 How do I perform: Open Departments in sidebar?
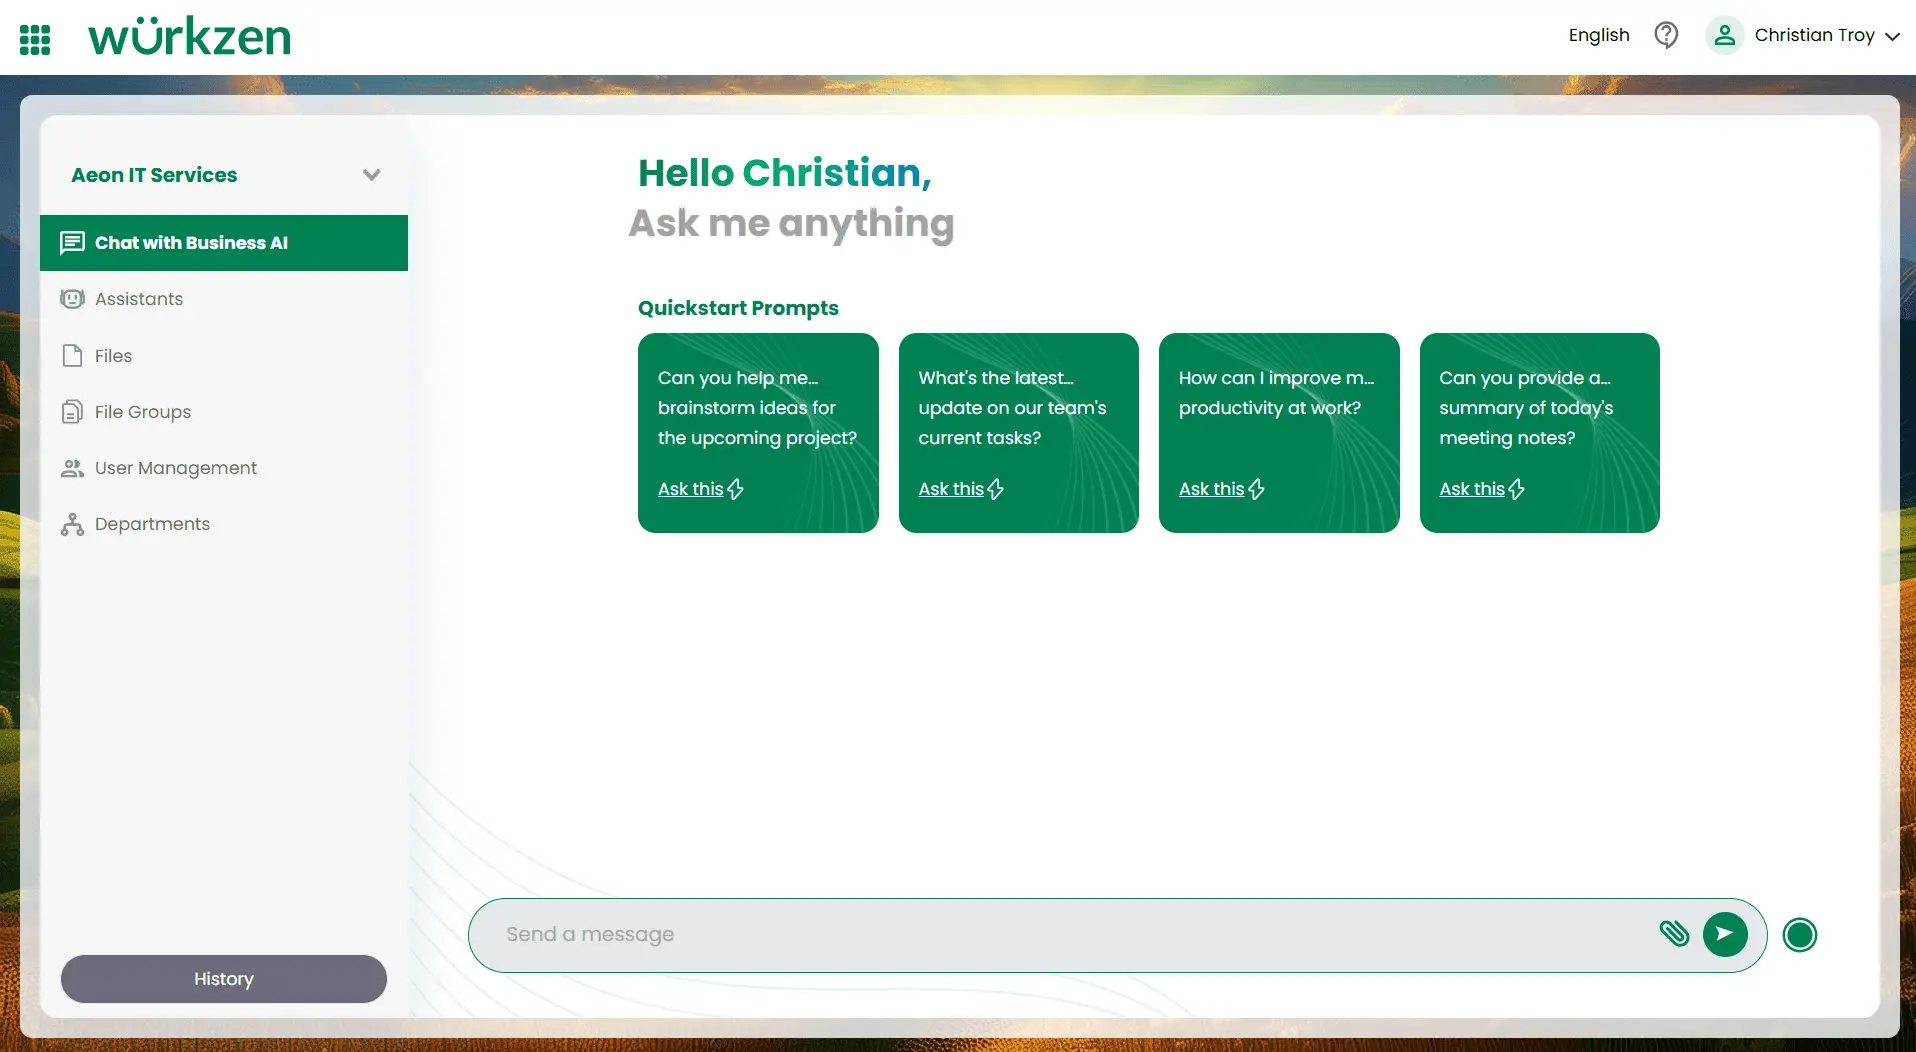click(152, 524)
